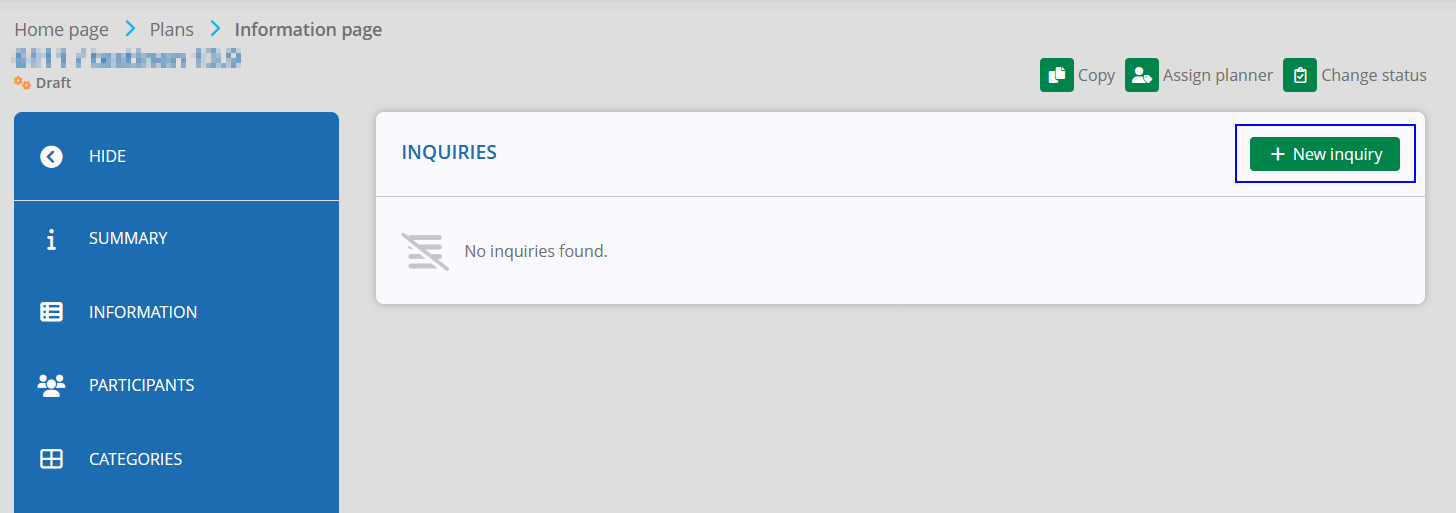
Task: Click the orange Draft status gears icon
Action: click(x=22, y=83)
